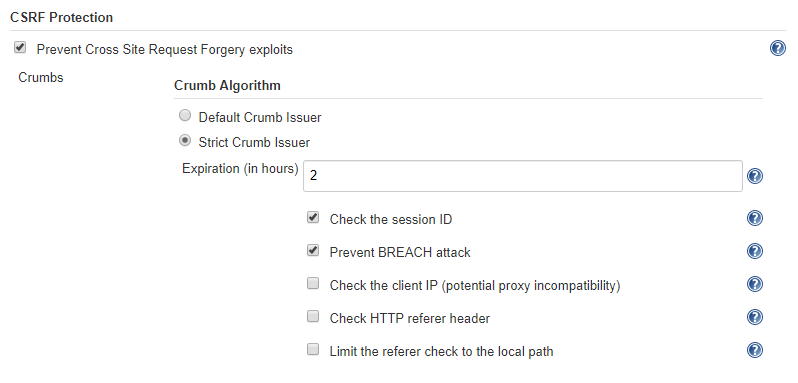View help for Check HTTP referer header
The width and height of the screenshot is (798, 383).
tap(755, 317)
